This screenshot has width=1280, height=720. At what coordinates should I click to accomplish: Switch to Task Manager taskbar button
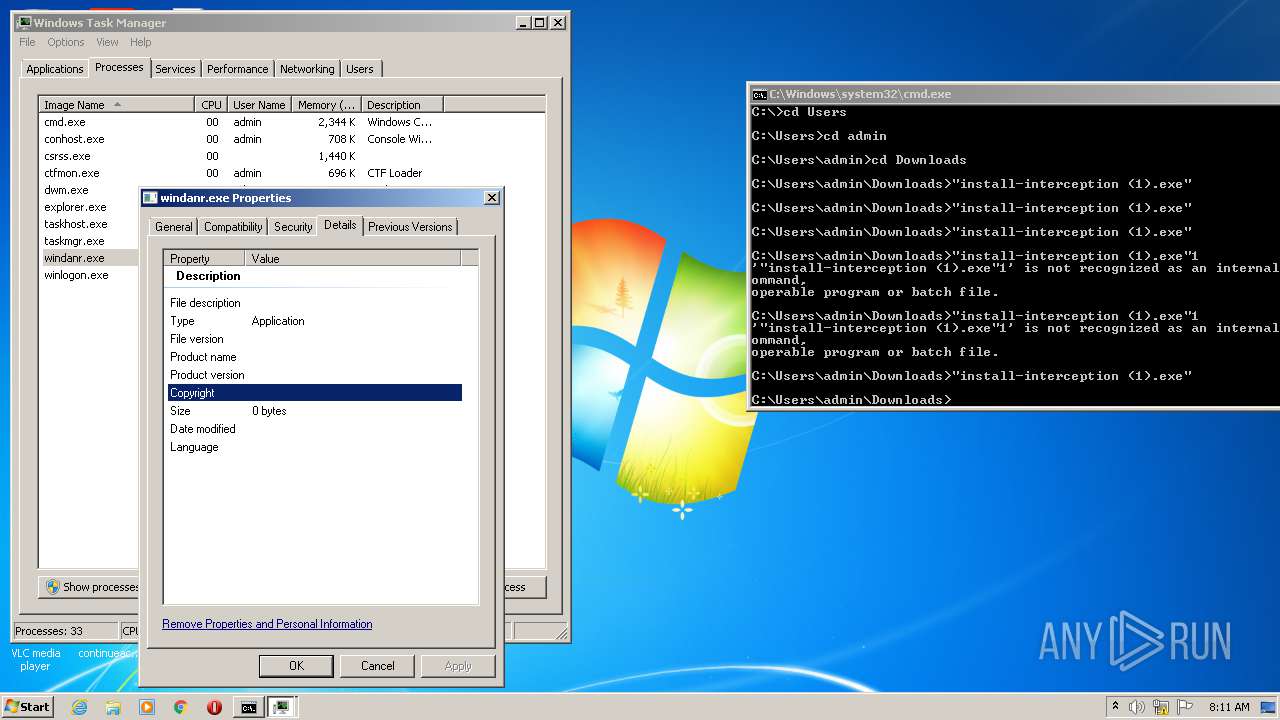[x=282, y=707]
